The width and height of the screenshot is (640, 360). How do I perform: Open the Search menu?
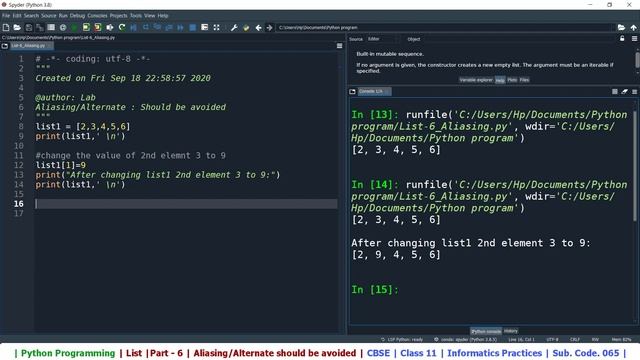31,16
